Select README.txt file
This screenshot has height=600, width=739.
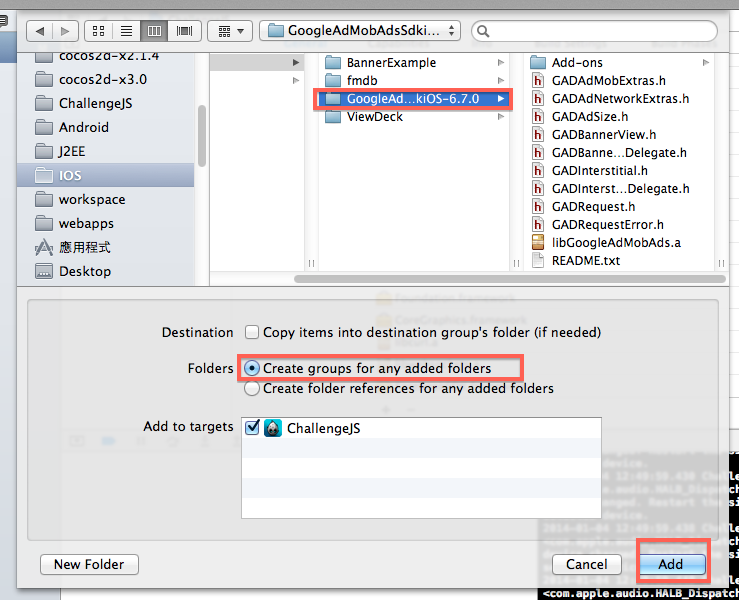[620, 261]
